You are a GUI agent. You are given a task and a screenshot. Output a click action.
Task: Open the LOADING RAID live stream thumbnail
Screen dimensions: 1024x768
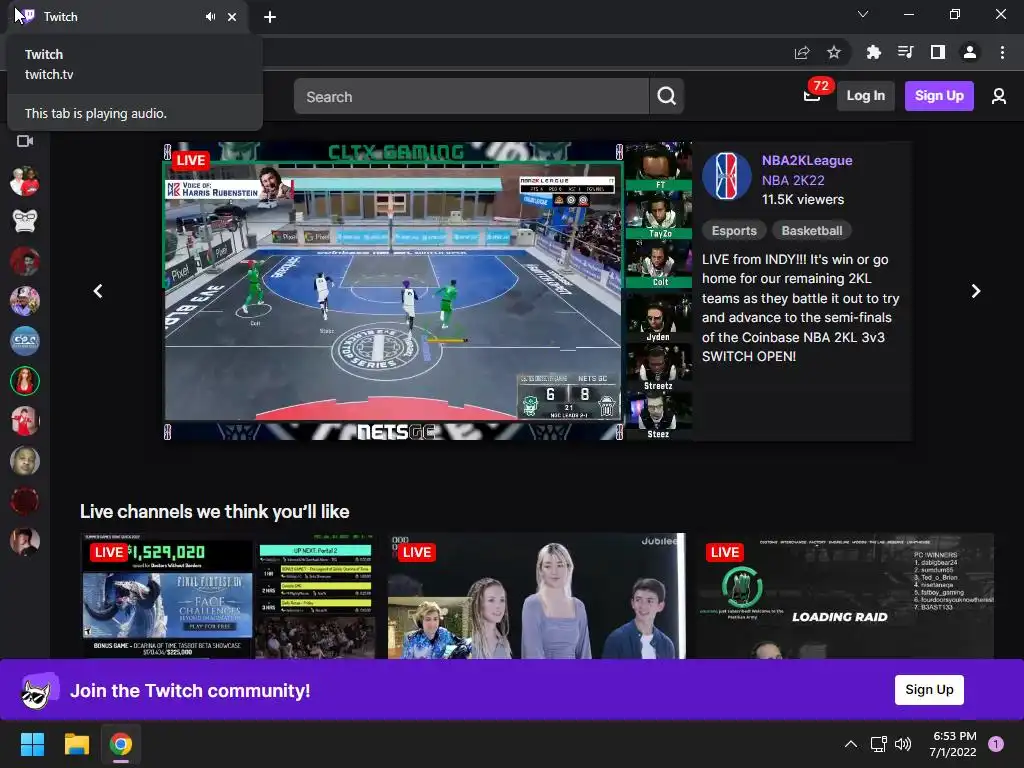[844, 596]
